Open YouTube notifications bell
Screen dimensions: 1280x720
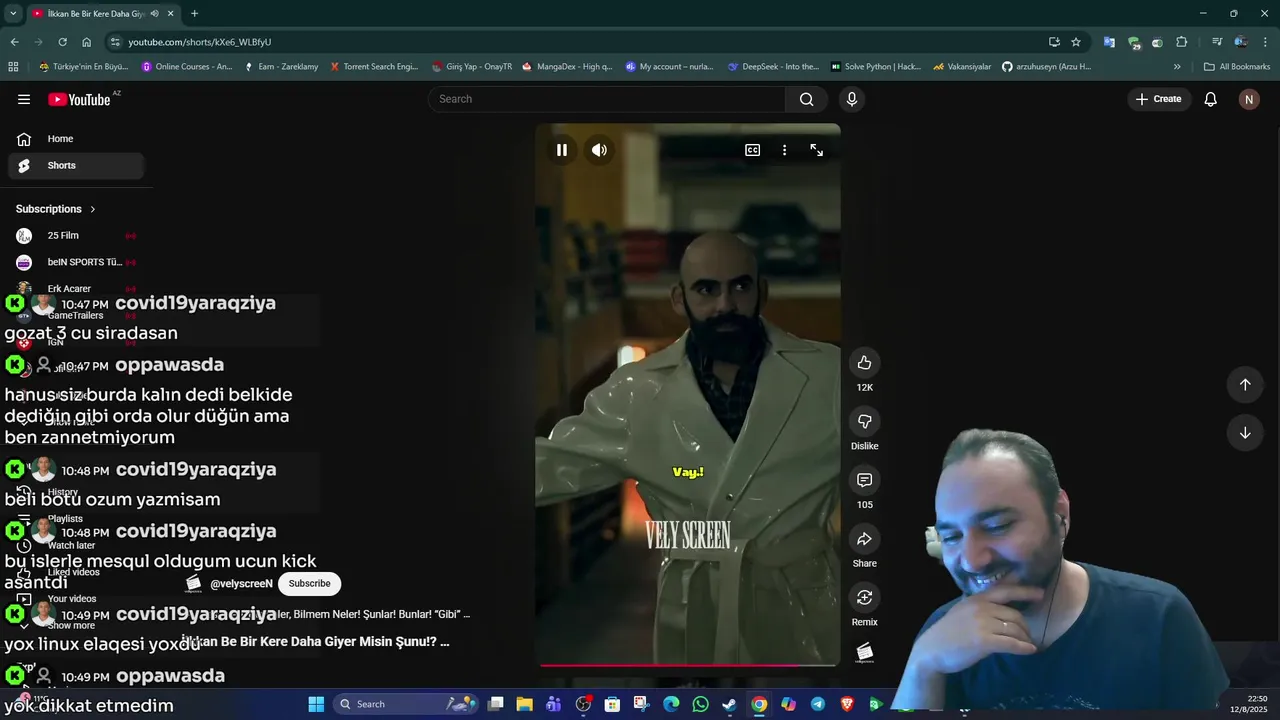point(1211,99)
